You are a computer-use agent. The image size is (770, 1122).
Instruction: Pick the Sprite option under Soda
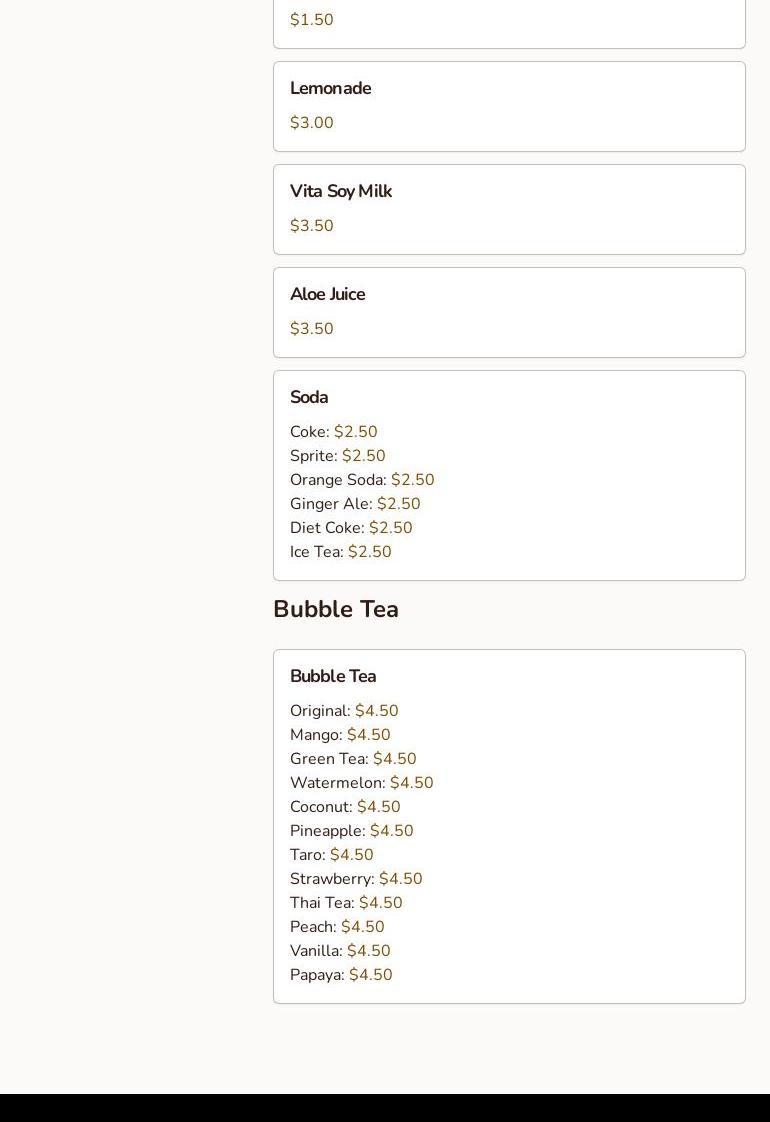338,456
